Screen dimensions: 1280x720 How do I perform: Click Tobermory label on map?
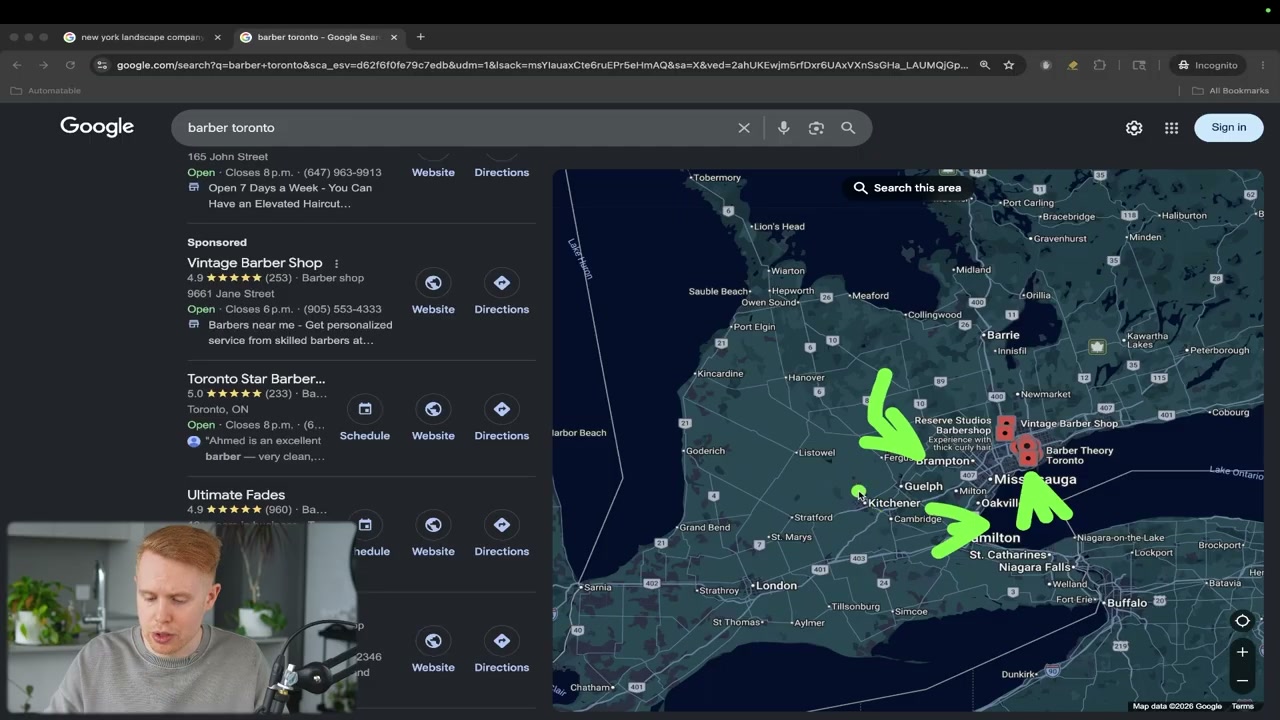(717, 178)
